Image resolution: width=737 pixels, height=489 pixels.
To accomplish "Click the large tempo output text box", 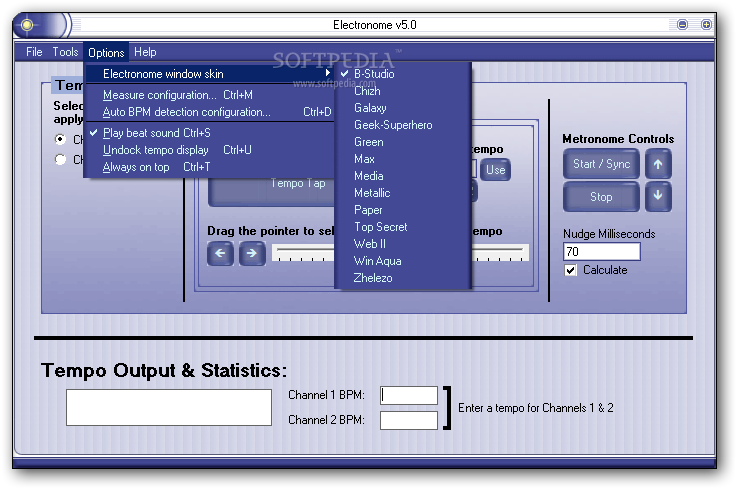I will tap(169, 407).
